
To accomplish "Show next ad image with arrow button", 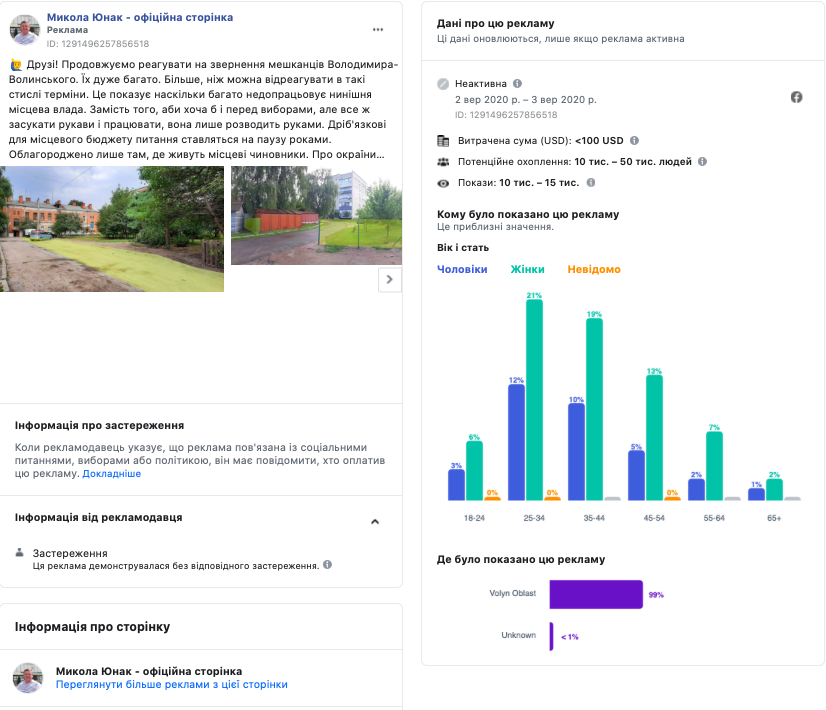I will pyautogui.click(x=390, y=280).
